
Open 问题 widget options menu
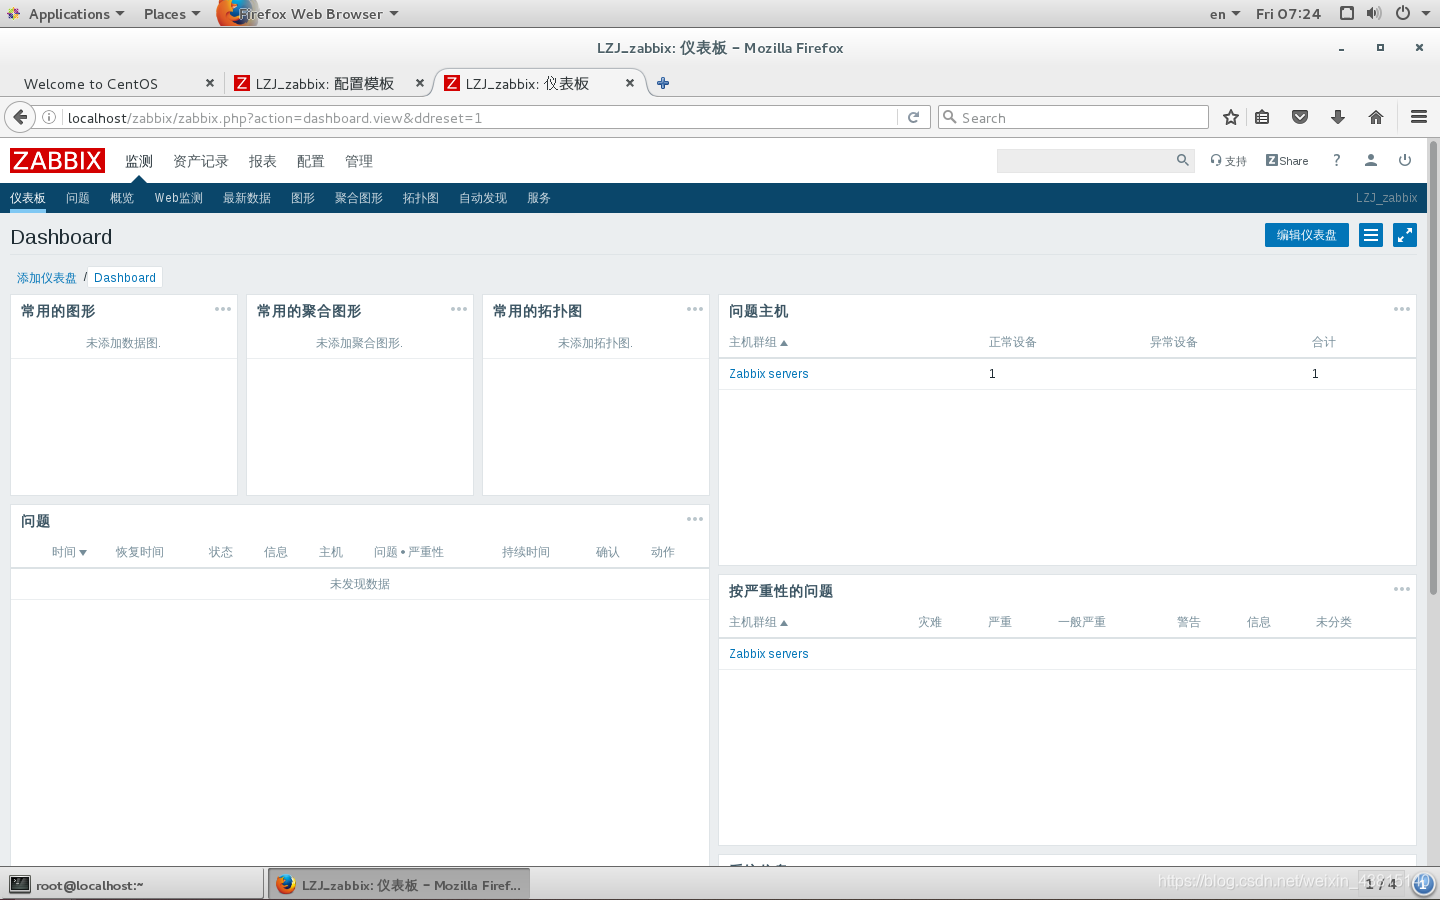click(x=695, y=519)
